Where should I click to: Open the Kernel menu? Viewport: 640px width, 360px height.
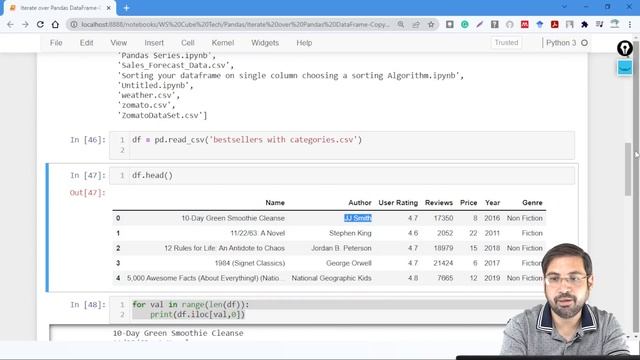(222, 43)
